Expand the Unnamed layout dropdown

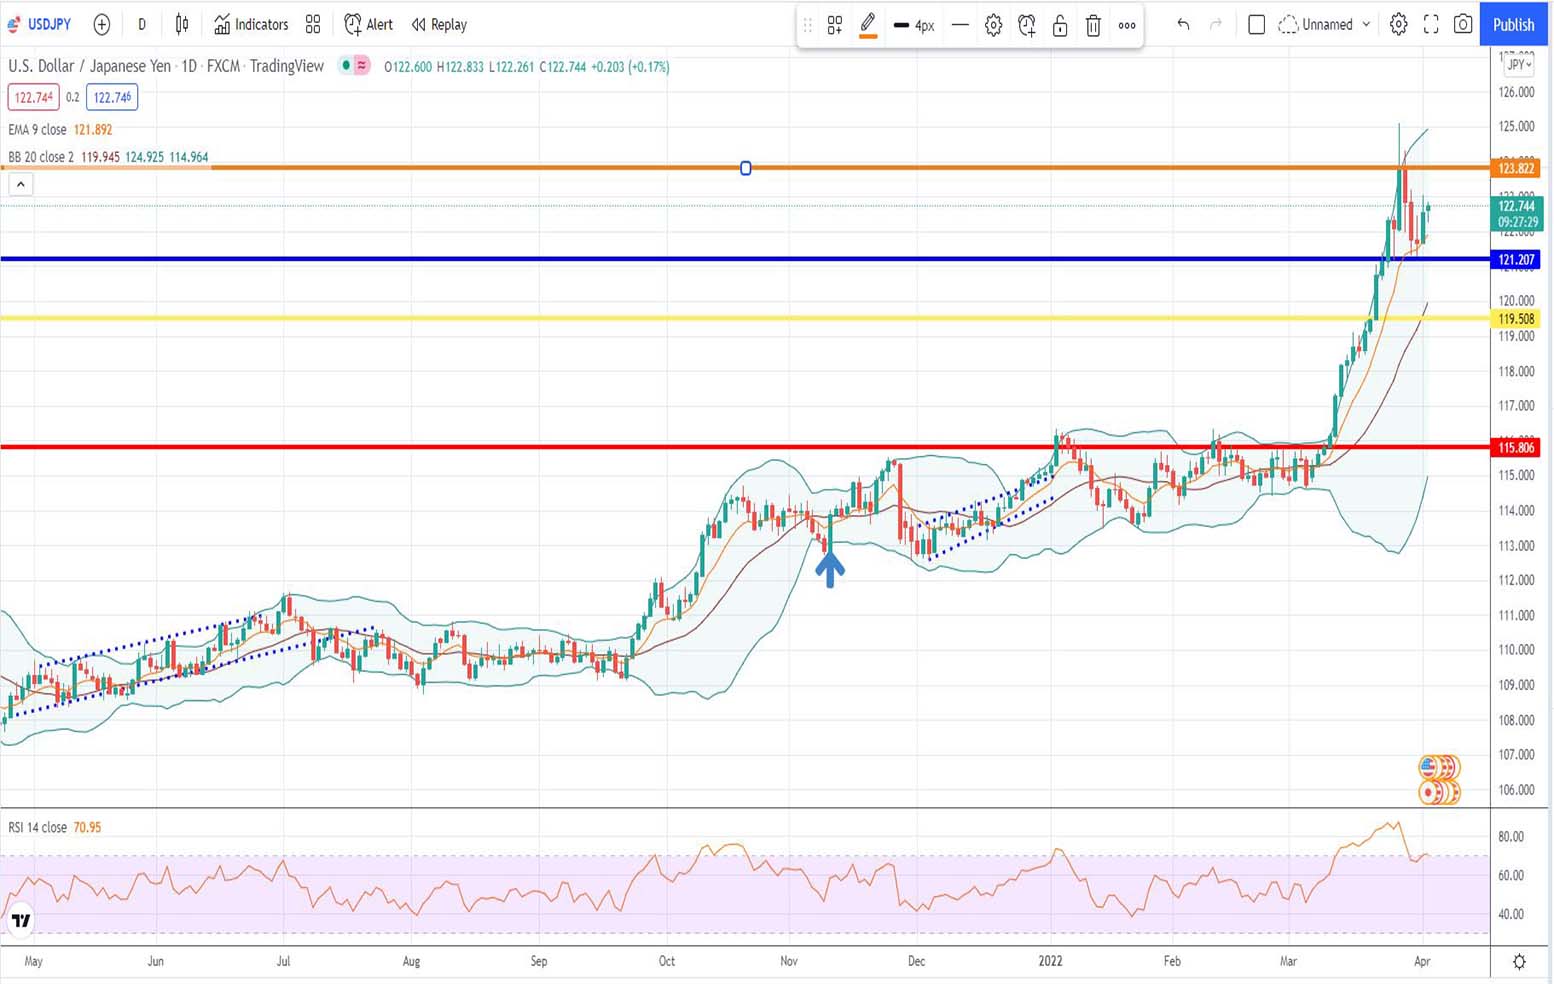[x=1366, y=24]
